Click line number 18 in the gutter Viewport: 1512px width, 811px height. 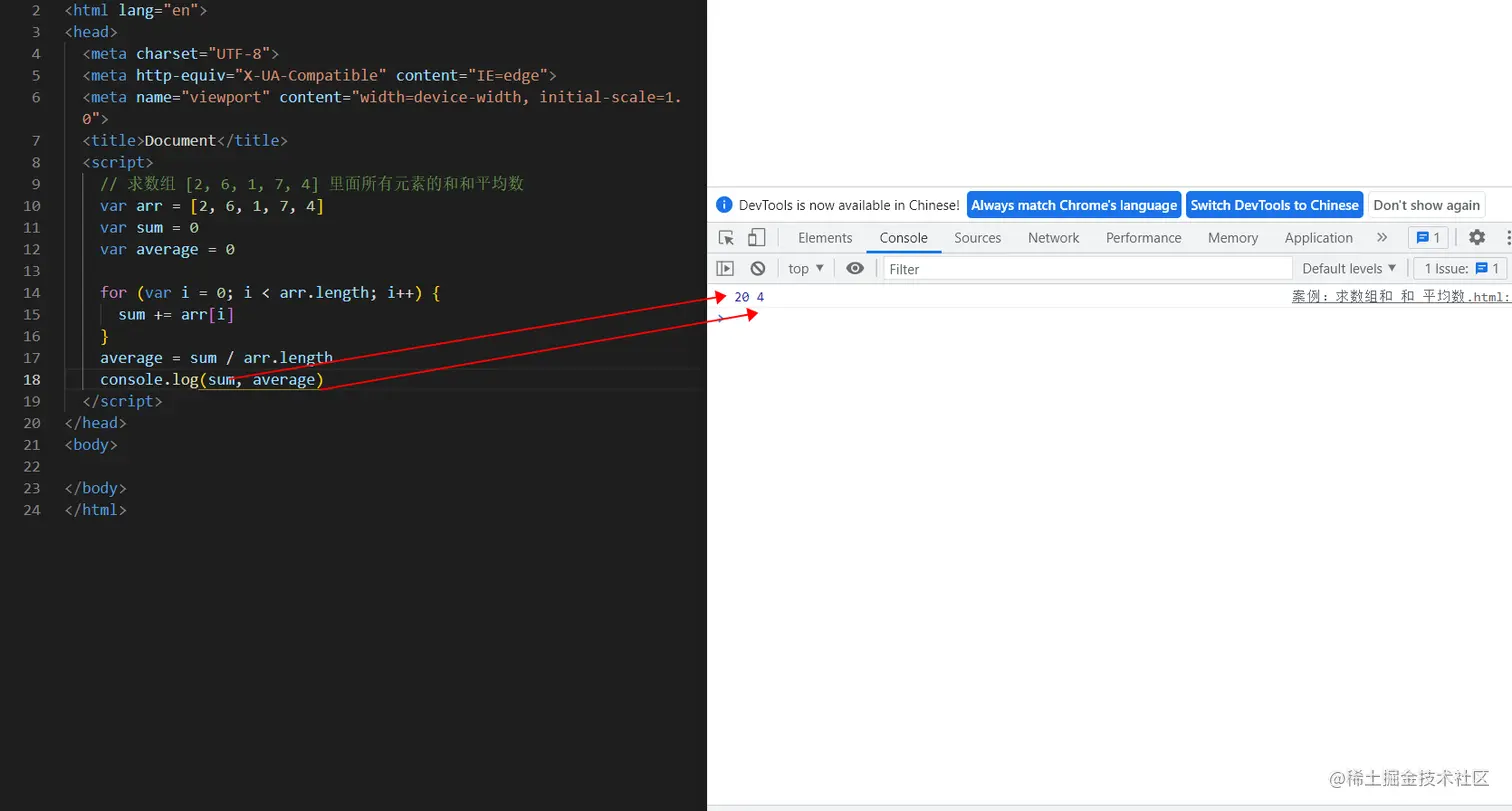coord(31,380)
